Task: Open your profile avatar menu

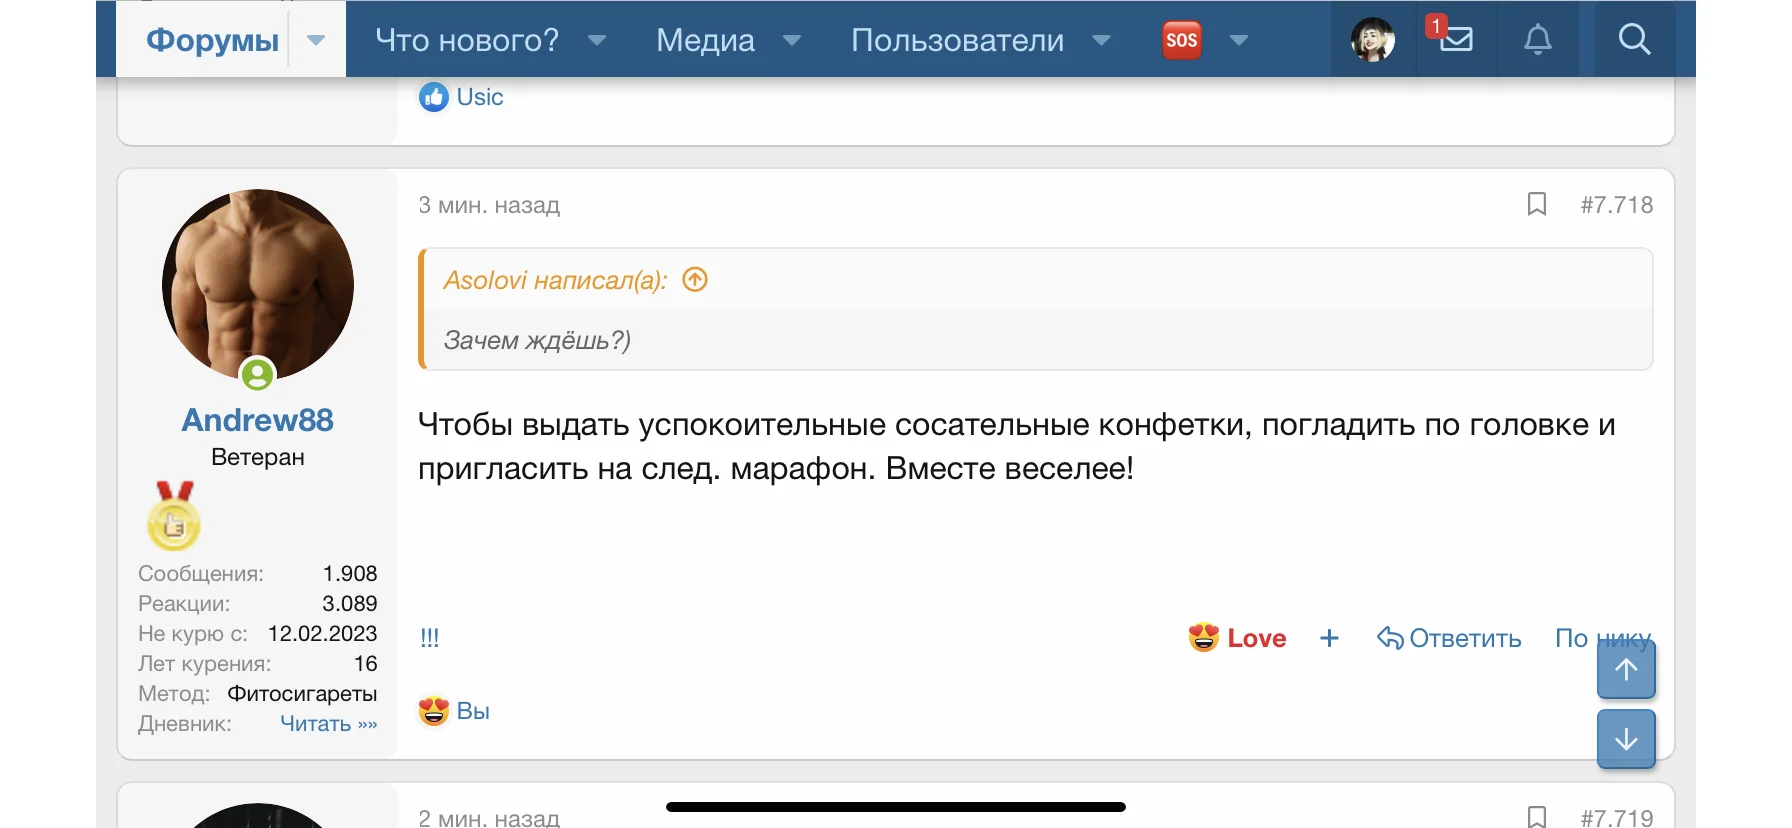Action: pyautogui.click(x=1373, y=40)
